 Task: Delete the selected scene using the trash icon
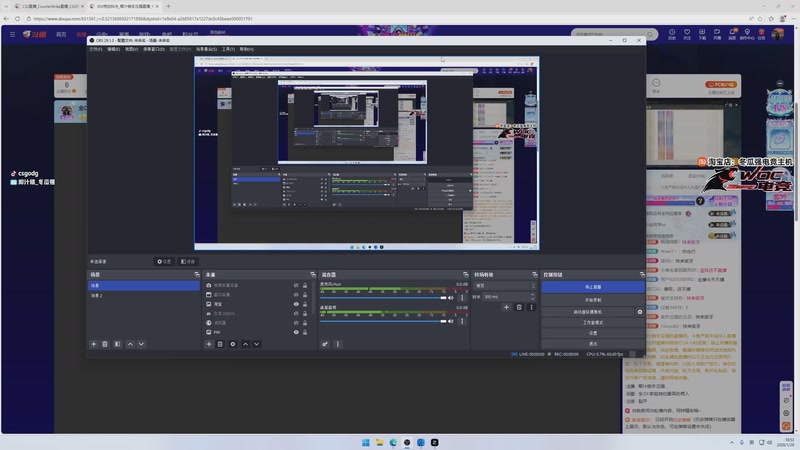[x=105, y=344]
